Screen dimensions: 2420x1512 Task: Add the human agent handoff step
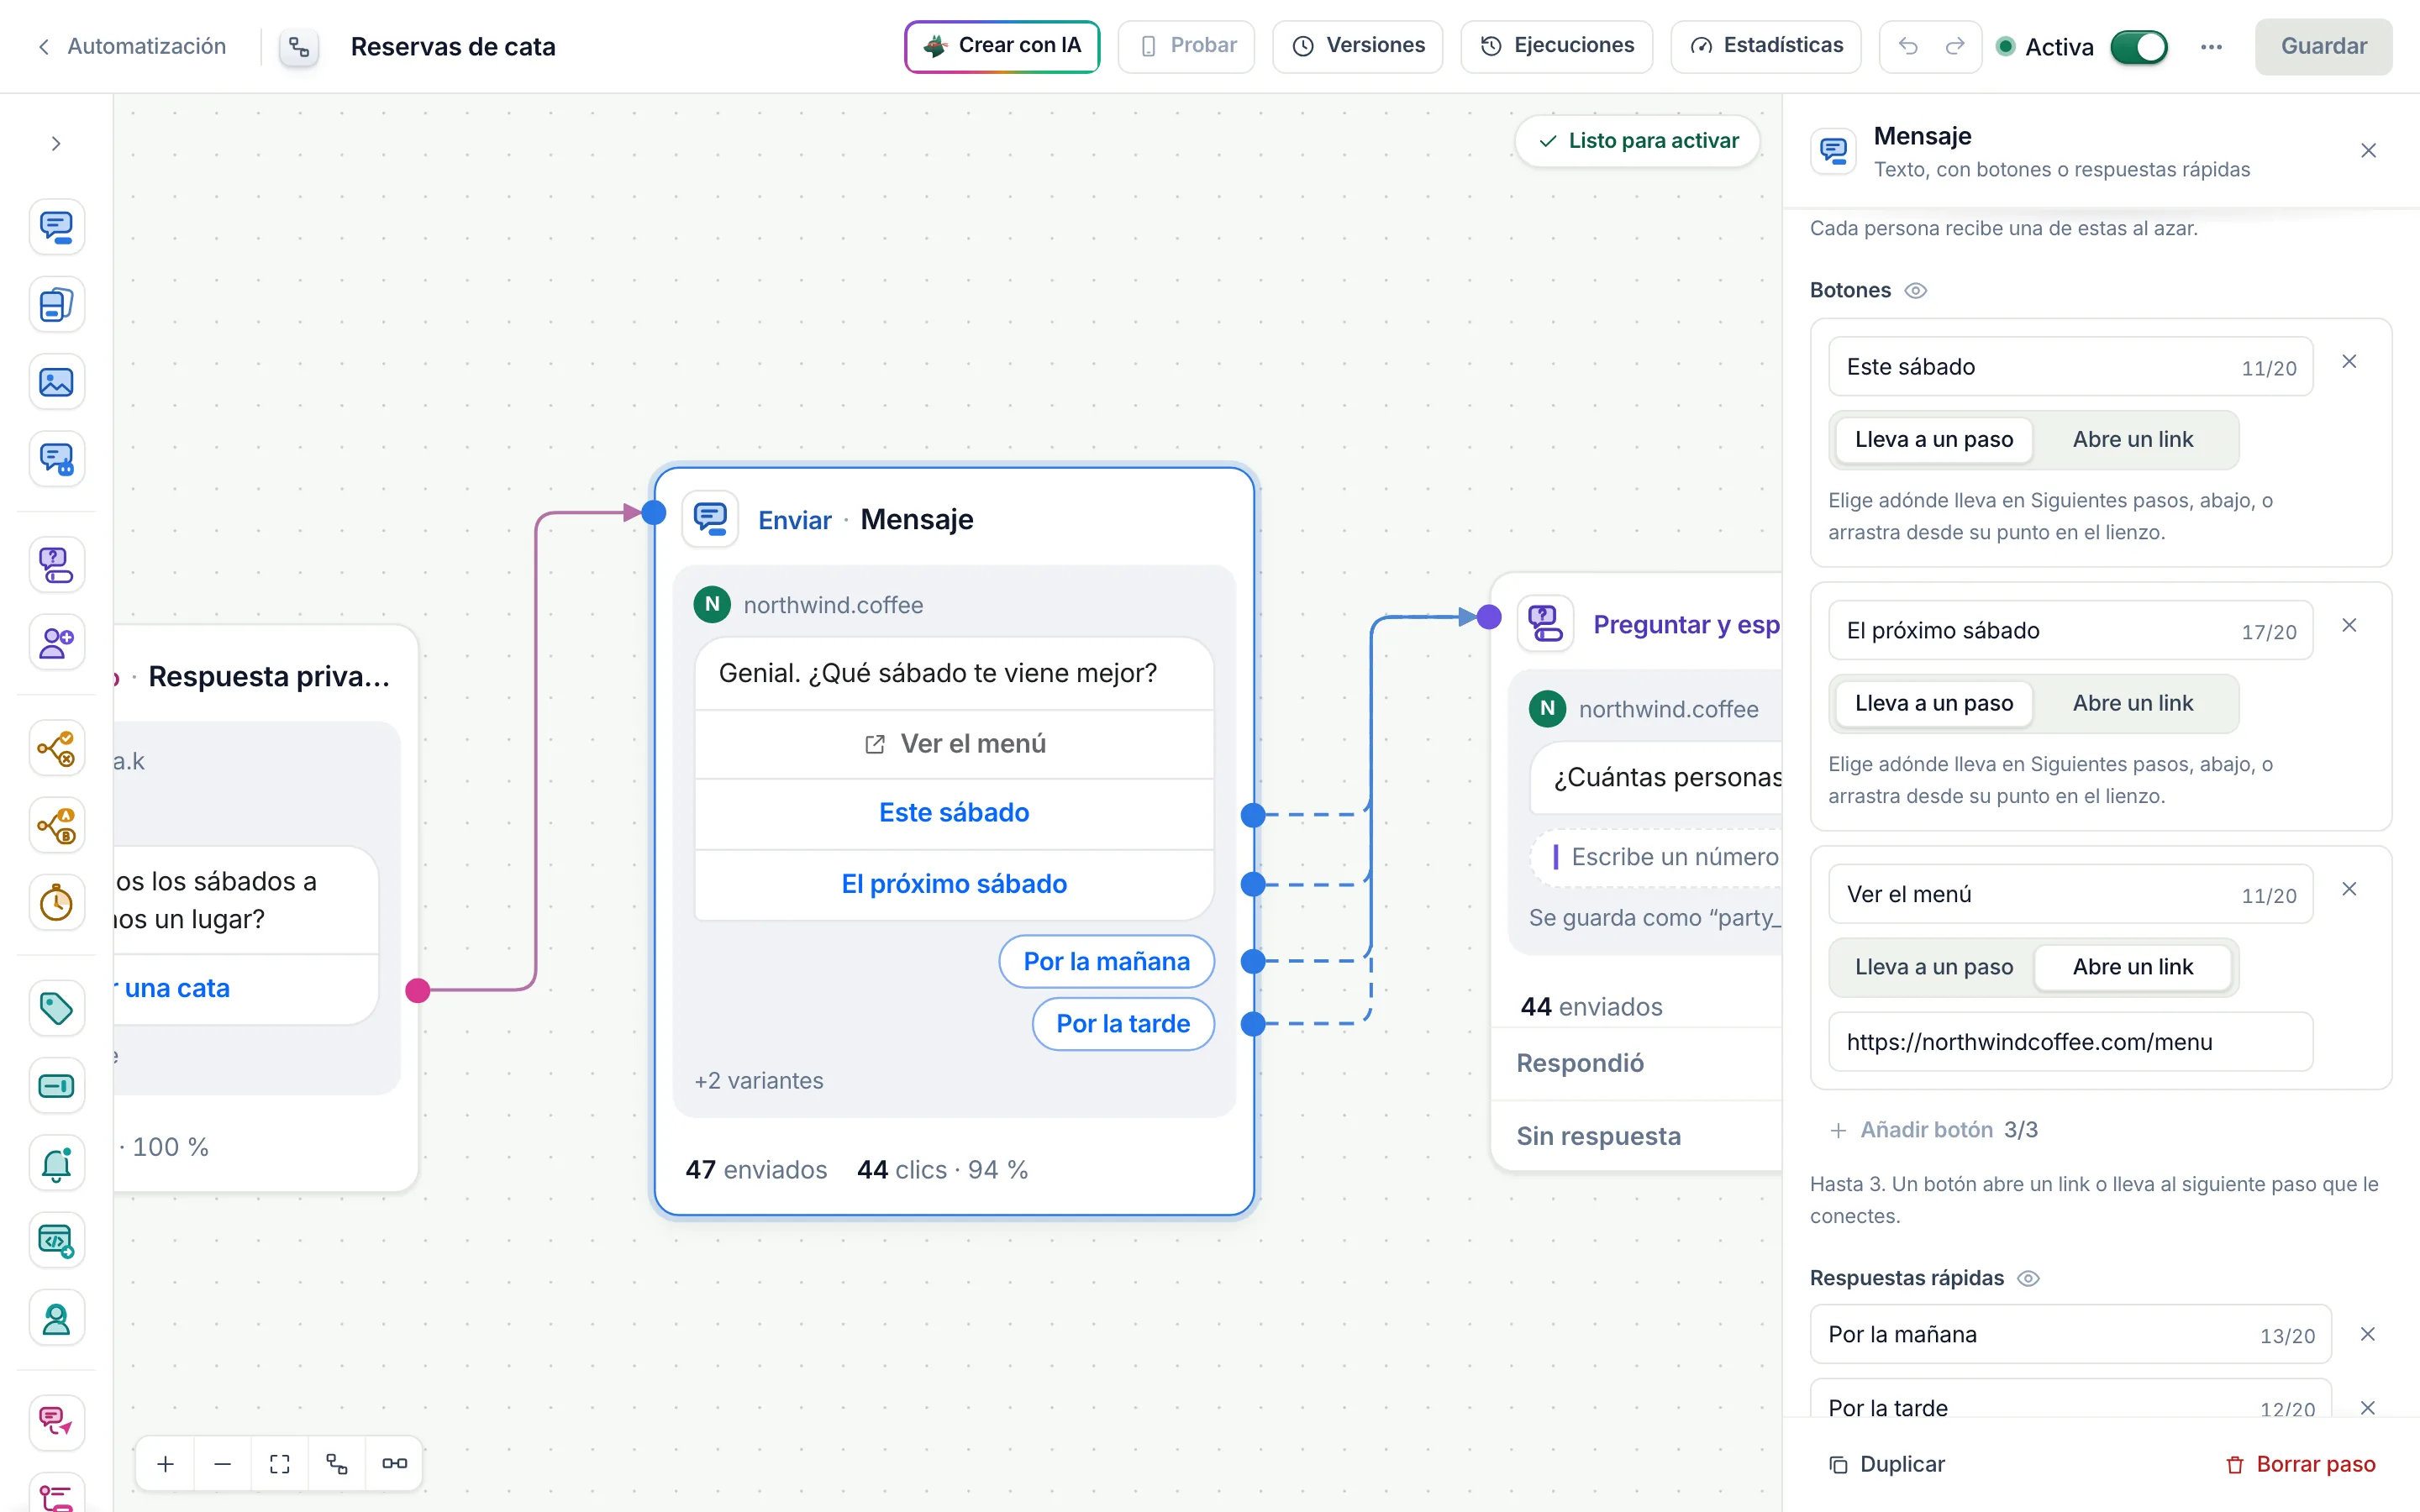tap(56, 1319)
